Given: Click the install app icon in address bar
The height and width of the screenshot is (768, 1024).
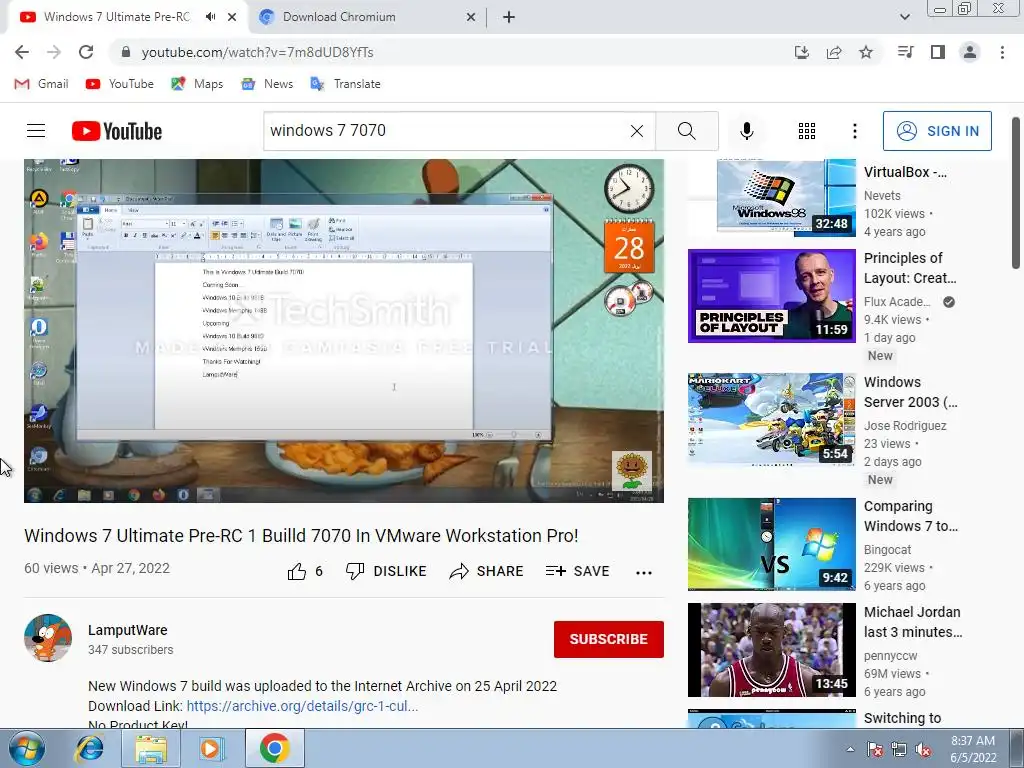Looking at the screenshot, I should (x=802, y=52).
